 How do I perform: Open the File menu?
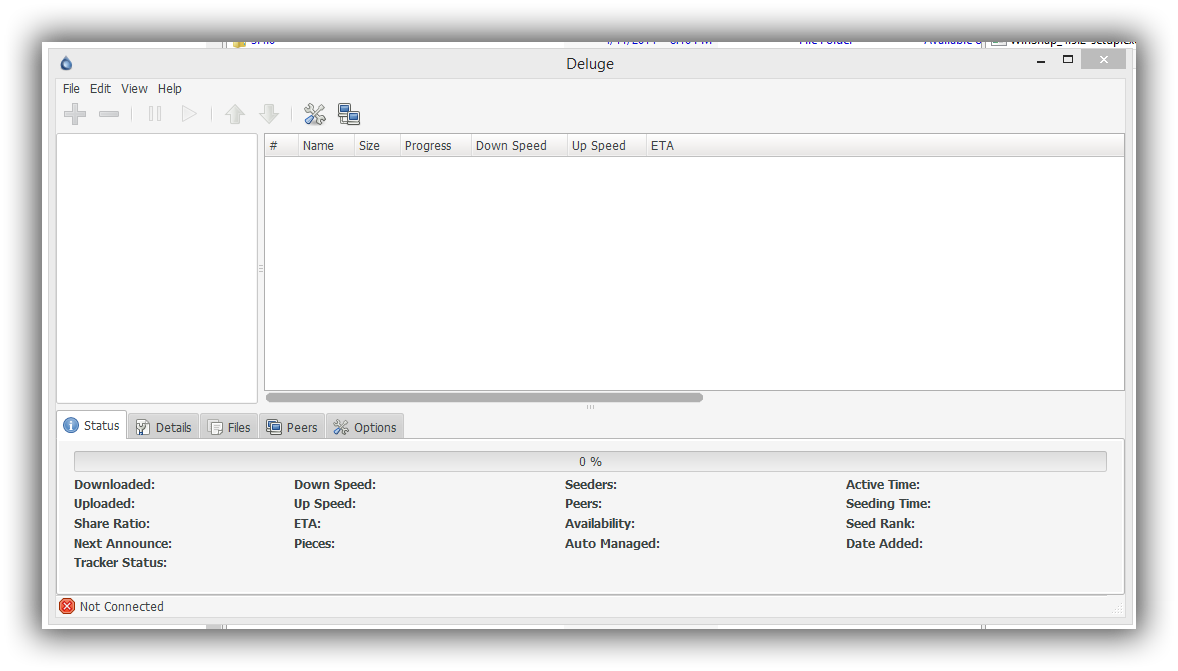coord(71,89)
